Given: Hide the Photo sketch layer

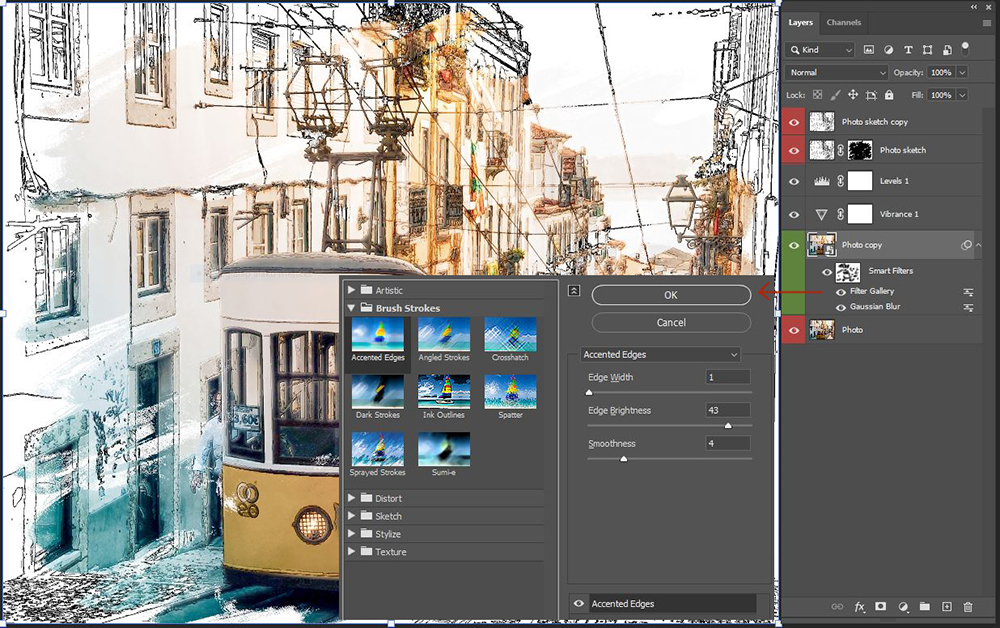Looking at the screenshot, I should 794,150.
